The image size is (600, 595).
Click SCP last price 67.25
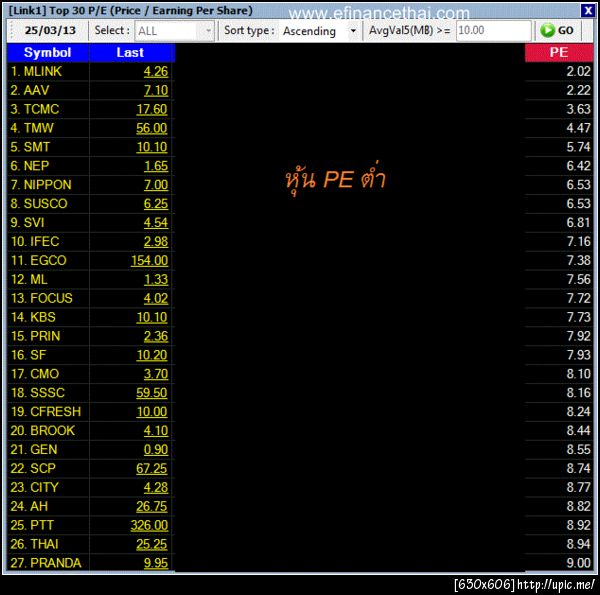152,468
